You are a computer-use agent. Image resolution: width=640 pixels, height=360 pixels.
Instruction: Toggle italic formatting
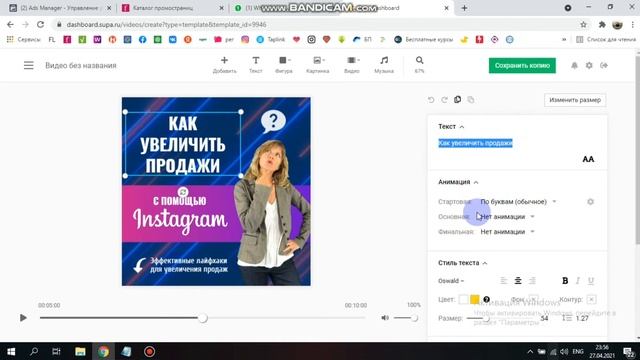click(x=578, y=281)
